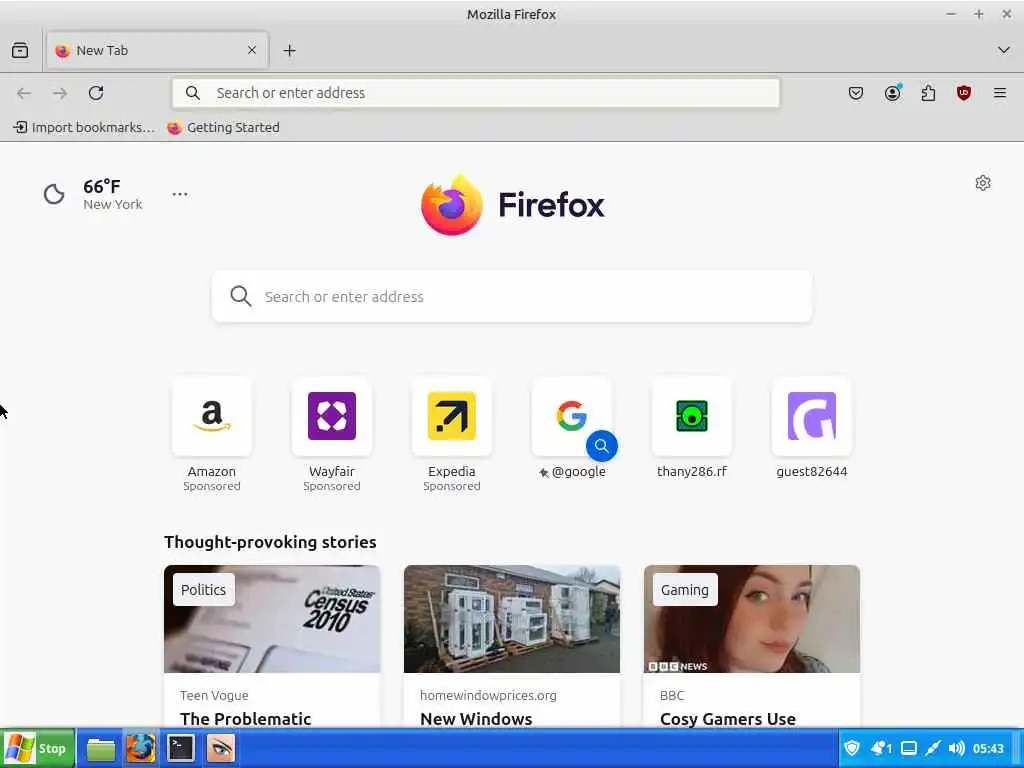Image resolution: width=1024 pixels, height=768 pixels.
Task: Open 'New Windows' story headline
Action: click(x=476, y=719)
